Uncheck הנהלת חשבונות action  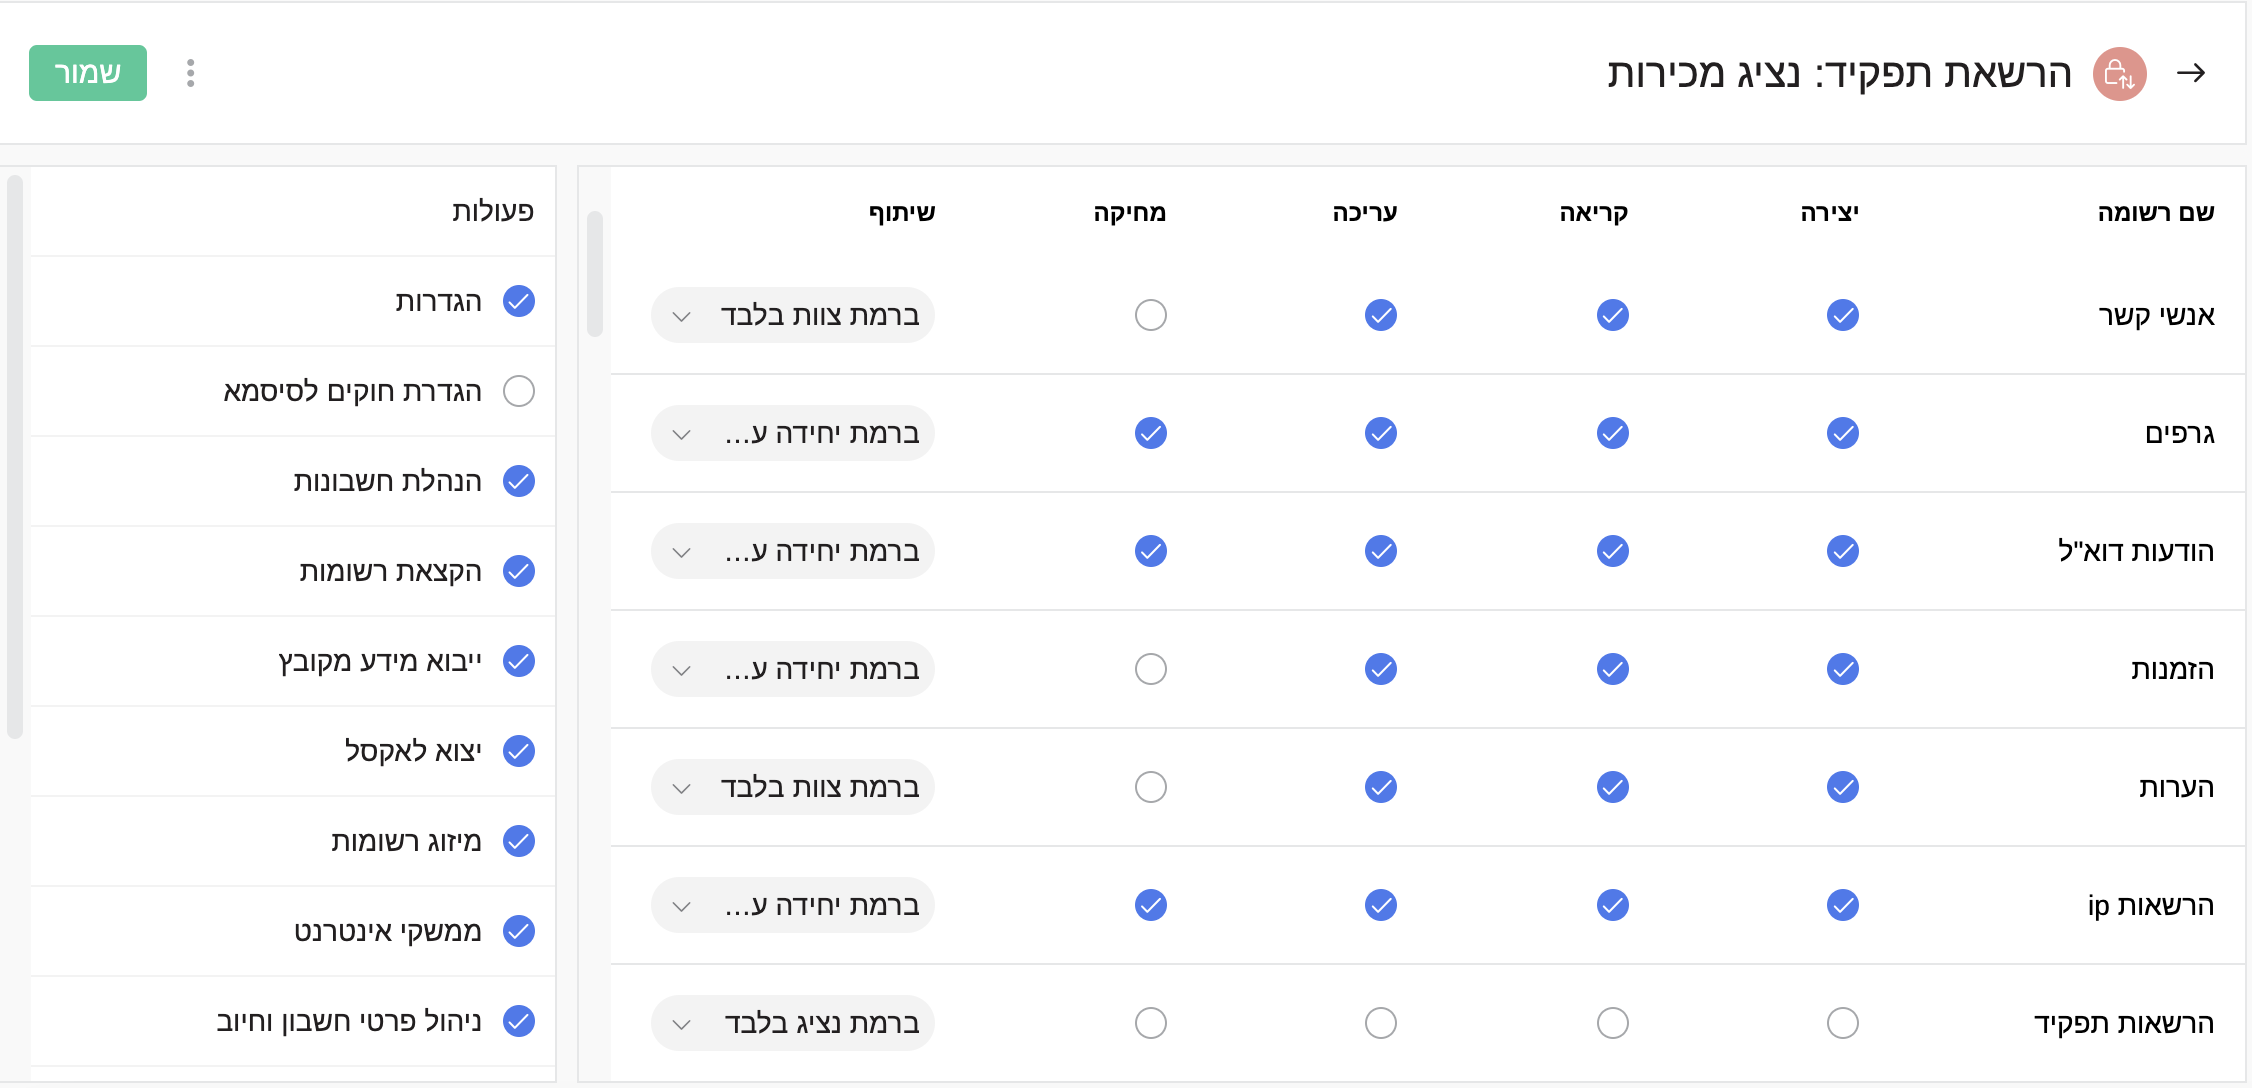pyautogui.click(x=519, y=481)
